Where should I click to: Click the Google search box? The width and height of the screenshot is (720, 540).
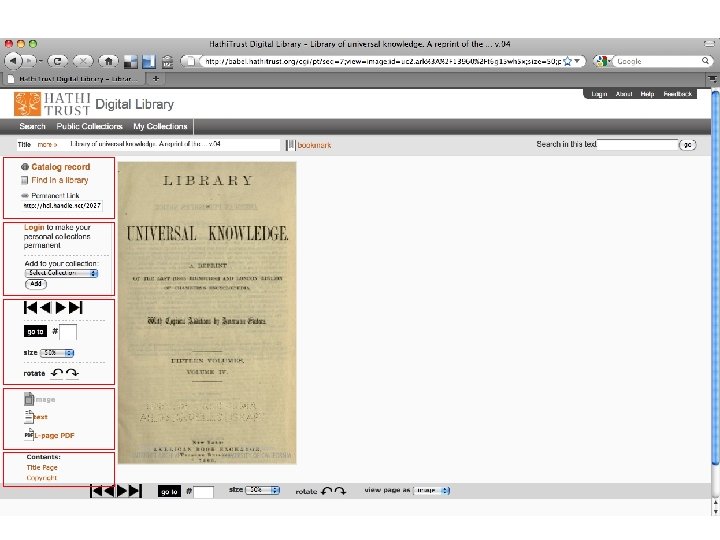pos(658,61)
